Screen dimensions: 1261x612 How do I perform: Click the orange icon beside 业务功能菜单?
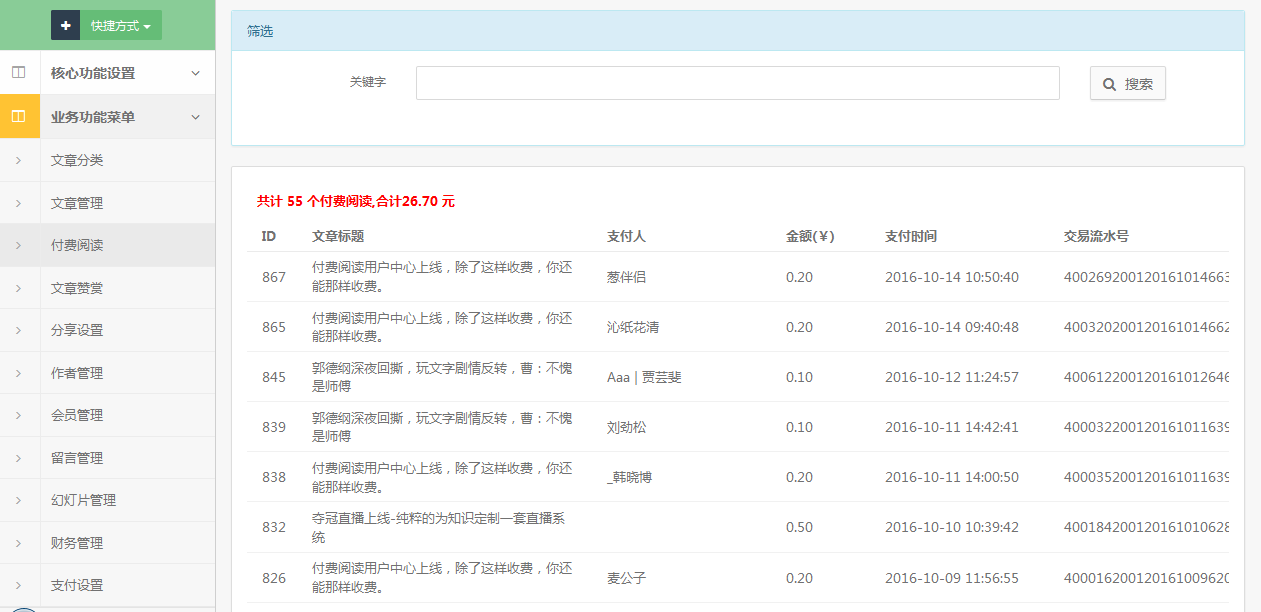pyautogui.click(x=19, y=117)
